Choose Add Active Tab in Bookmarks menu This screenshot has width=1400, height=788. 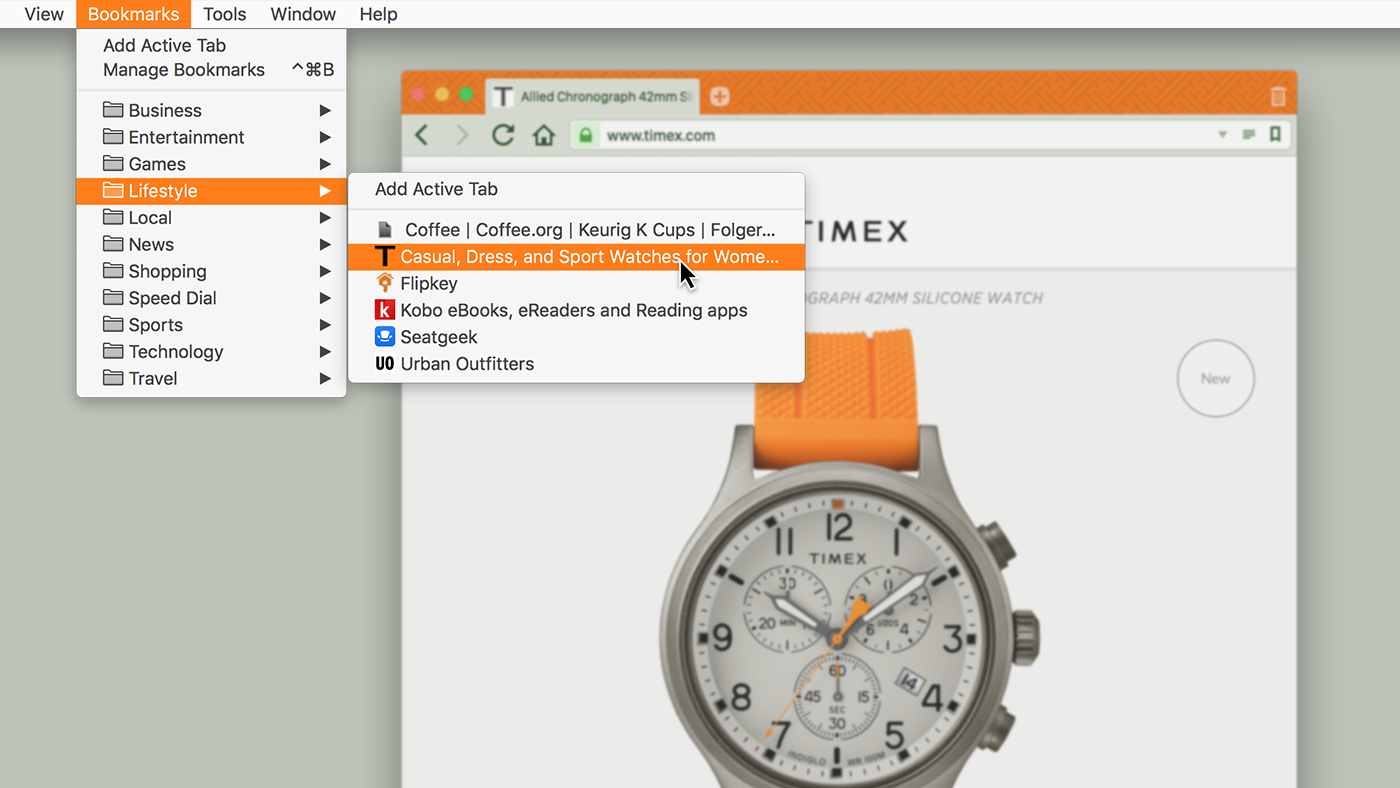(211, 45)
